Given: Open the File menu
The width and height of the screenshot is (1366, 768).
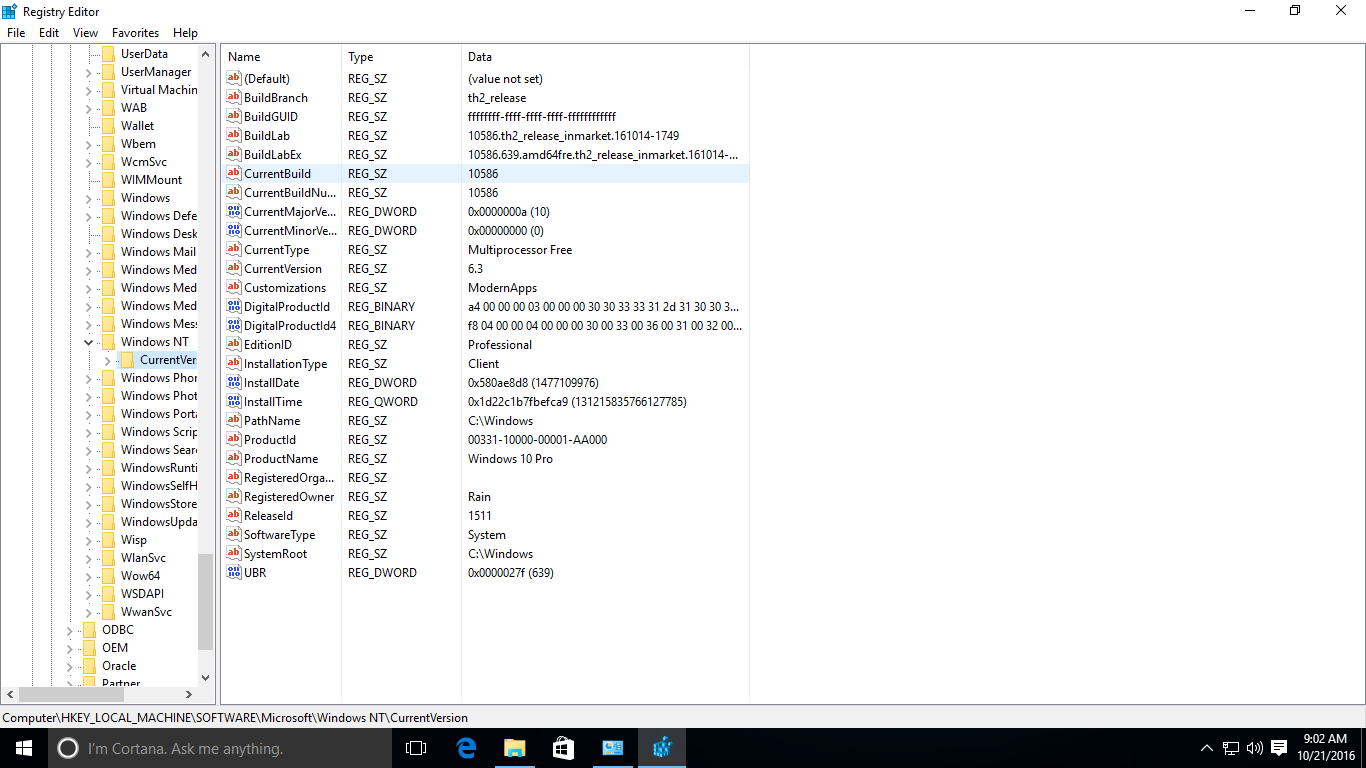Looking at the screenshot, I should point(16,33).
